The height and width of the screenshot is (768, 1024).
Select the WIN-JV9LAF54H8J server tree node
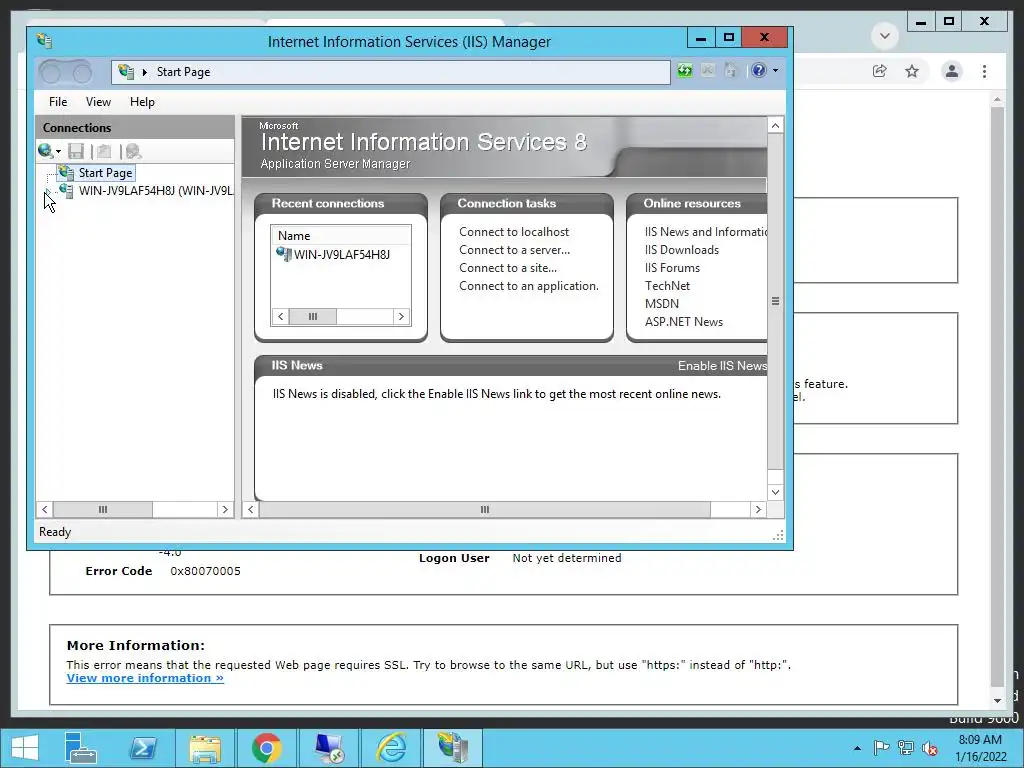pyautogui.click(x=155, y=191)
